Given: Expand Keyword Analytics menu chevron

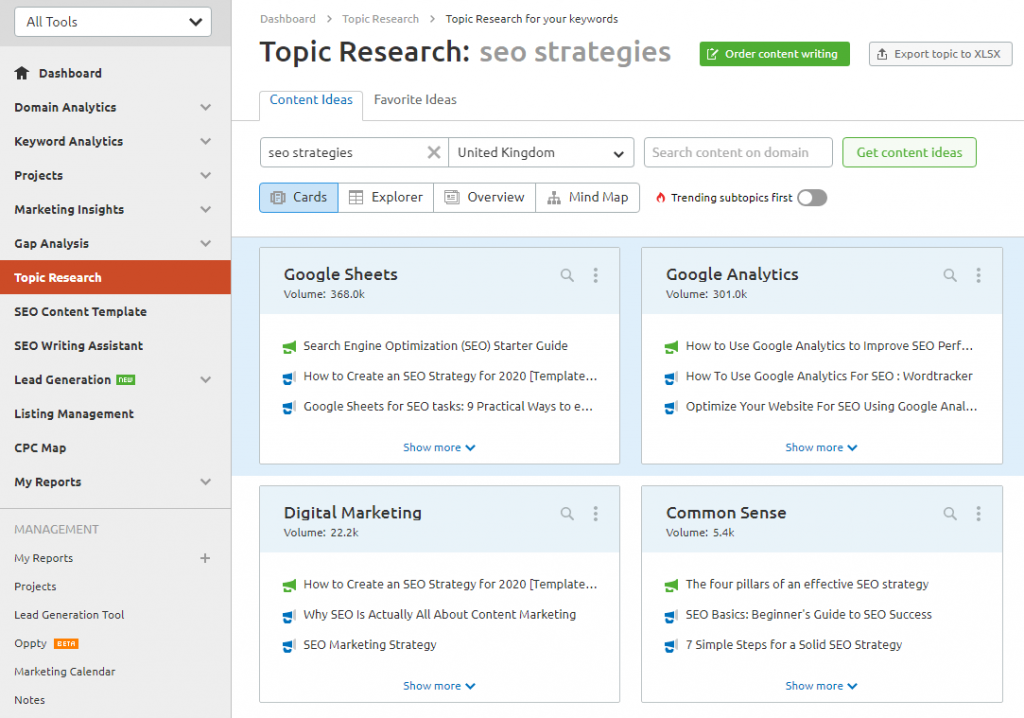Looking at the screenshot, I should coord(206,141).
